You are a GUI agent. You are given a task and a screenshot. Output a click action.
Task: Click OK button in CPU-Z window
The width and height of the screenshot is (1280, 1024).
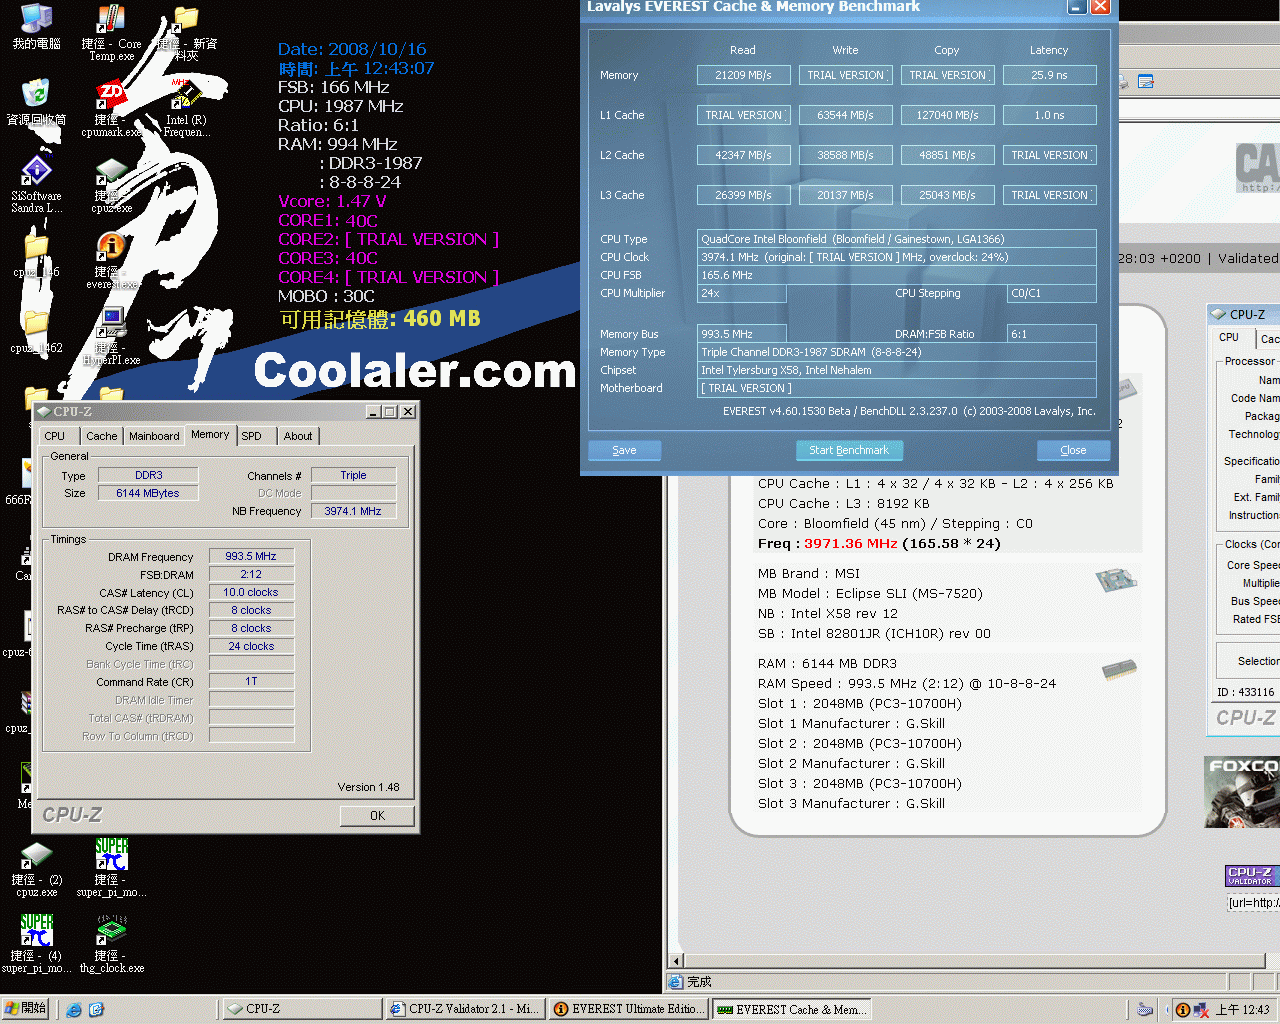(x=377, y=816)
